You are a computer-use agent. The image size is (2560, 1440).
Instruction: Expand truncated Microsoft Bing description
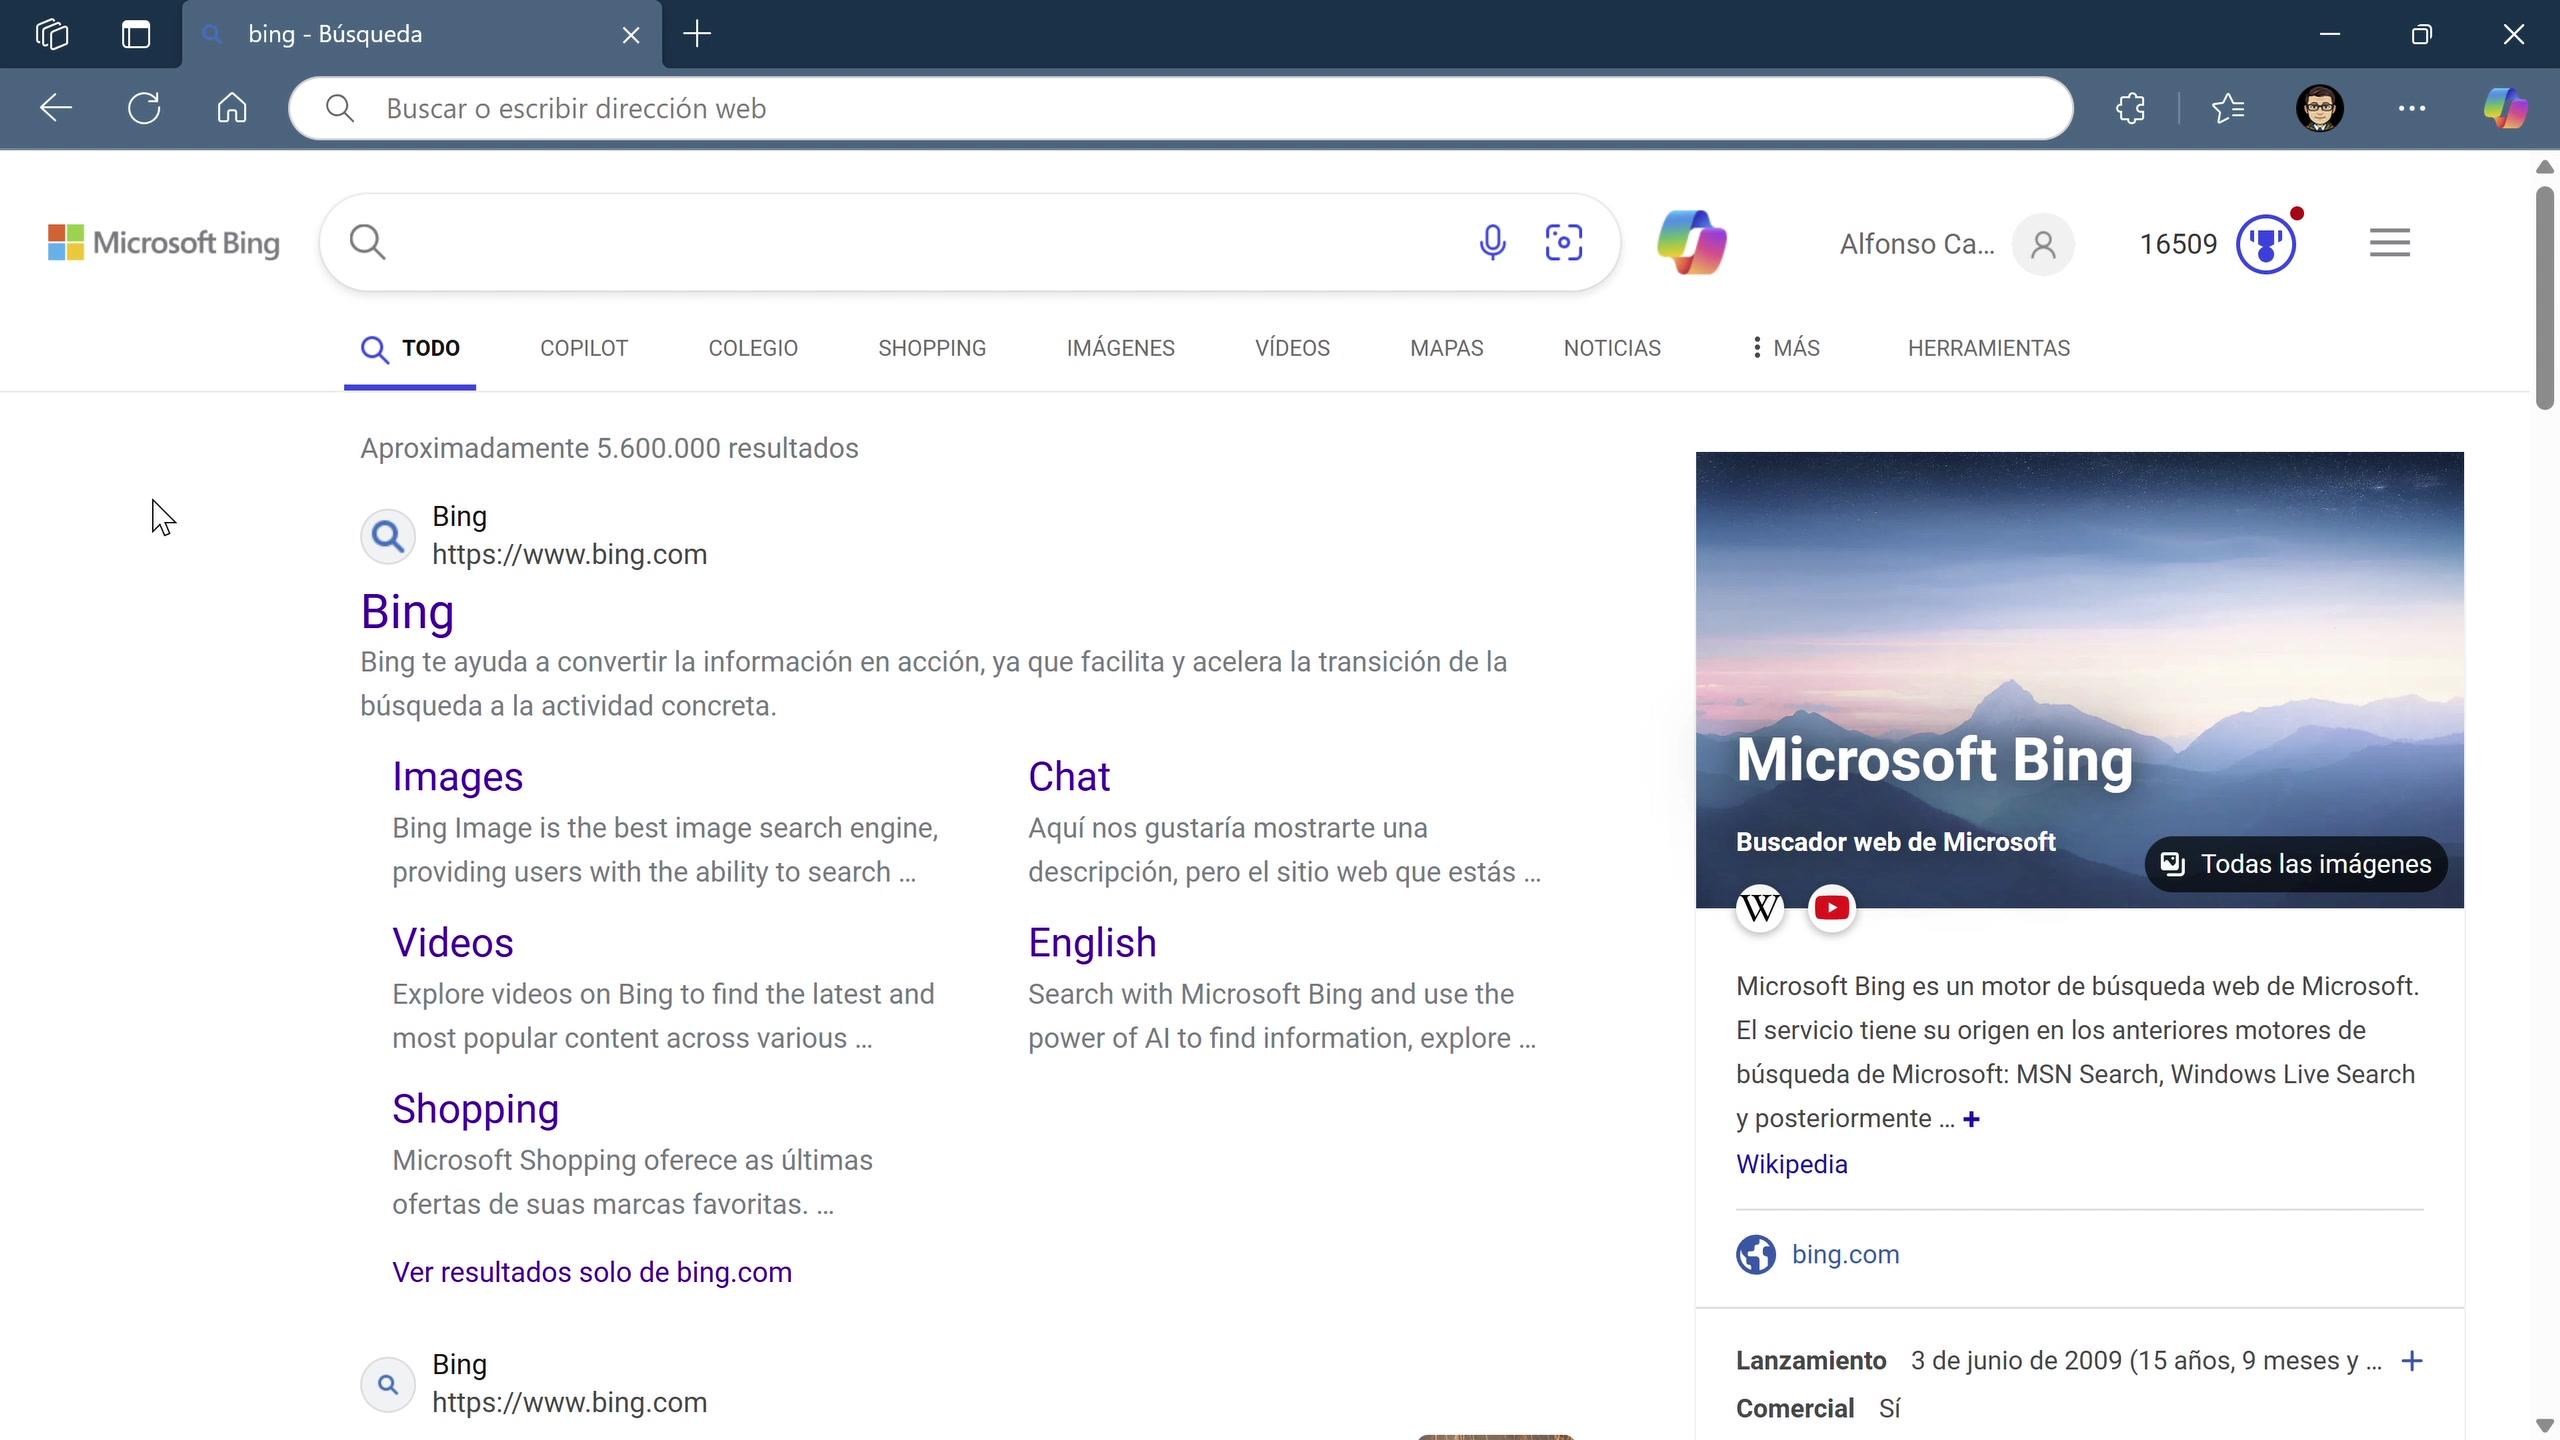[x=1971, y=1119]
